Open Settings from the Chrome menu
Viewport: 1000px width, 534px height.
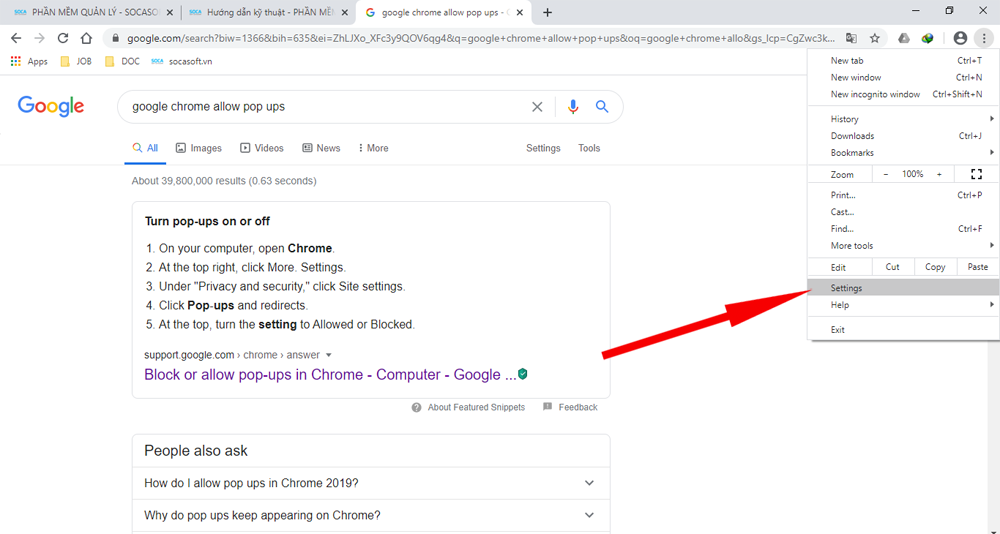(904, 288)
